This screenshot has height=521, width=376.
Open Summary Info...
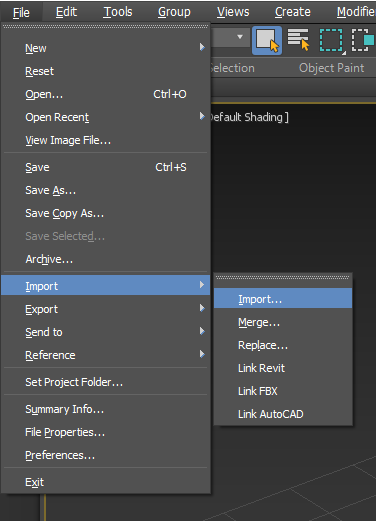click(106, 409)
